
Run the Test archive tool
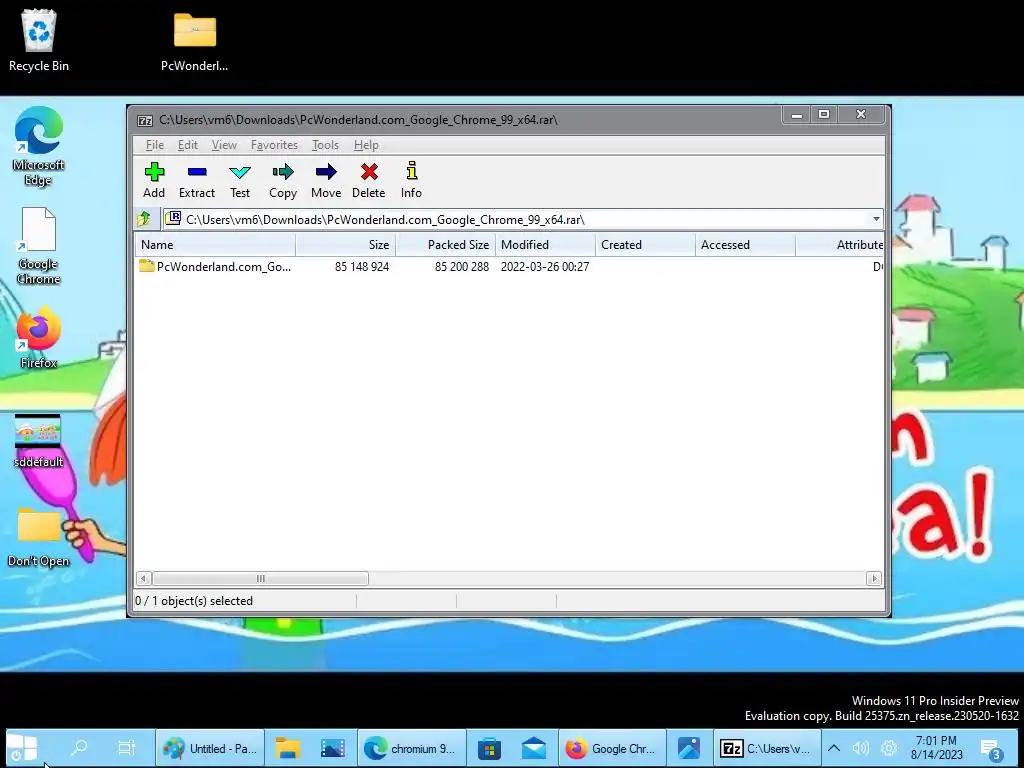240,180
